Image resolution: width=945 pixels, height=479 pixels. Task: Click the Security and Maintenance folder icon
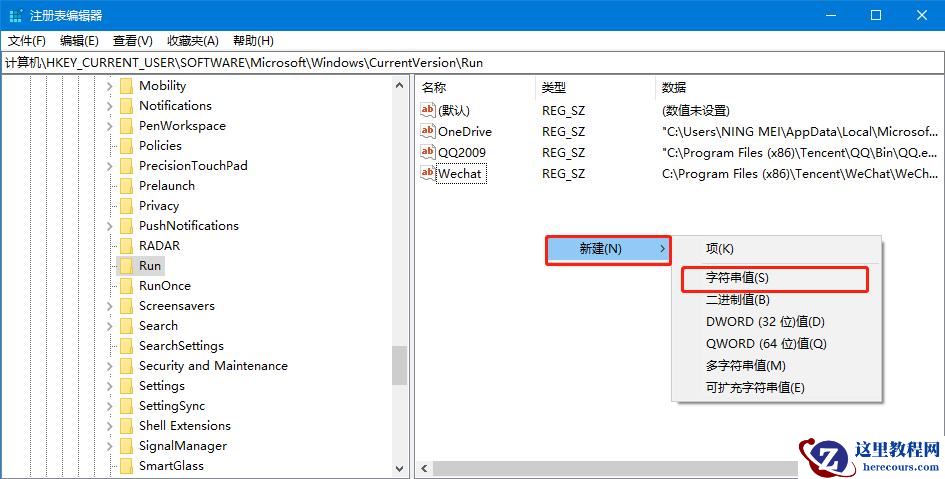(126, 366)
